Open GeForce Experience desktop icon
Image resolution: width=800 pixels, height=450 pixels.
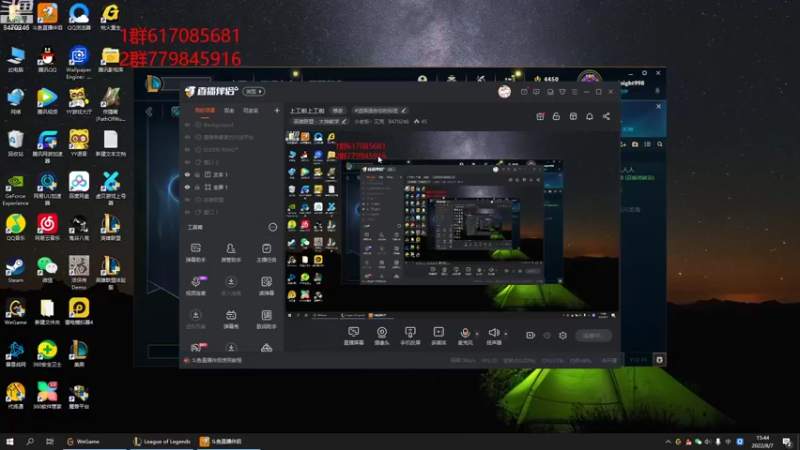[15, 190]
